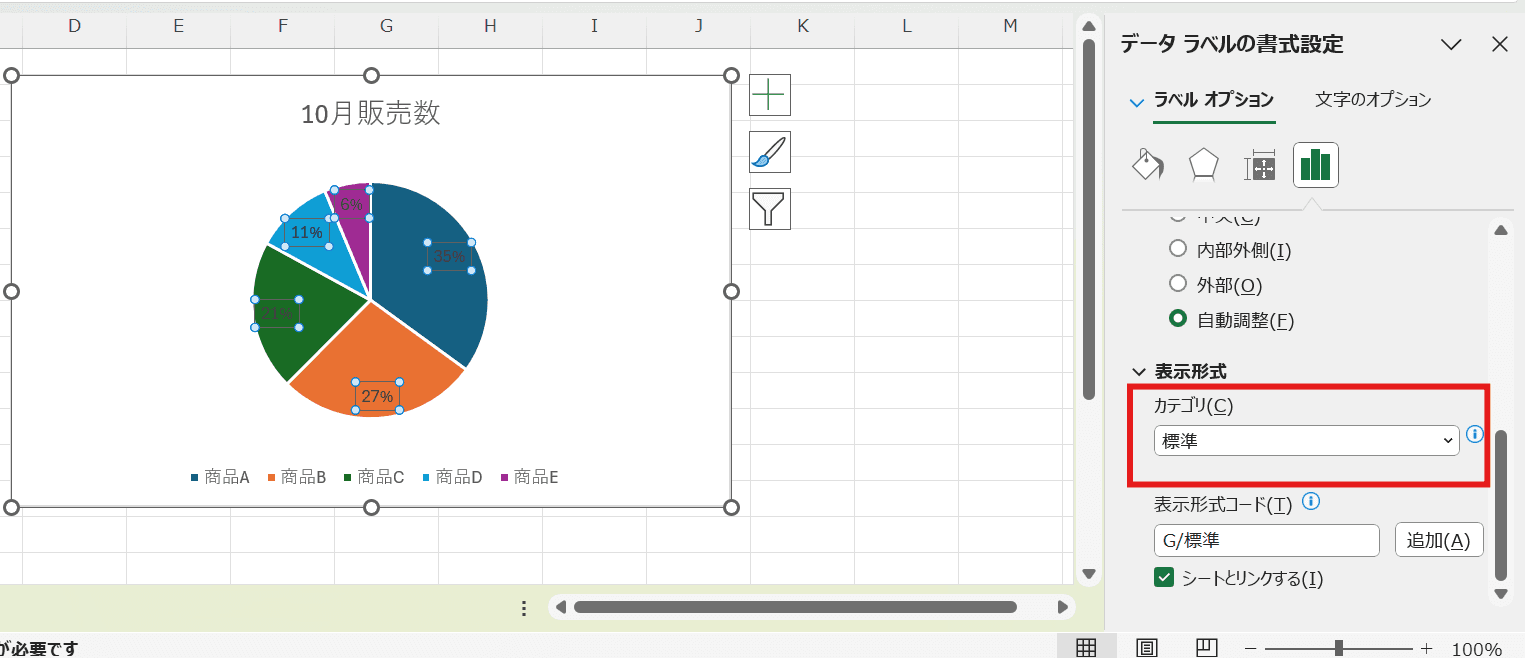1525x658 pixels.
Task: Click the info icon beside カテゴリ dropdown
Action: pos(1474,434)
